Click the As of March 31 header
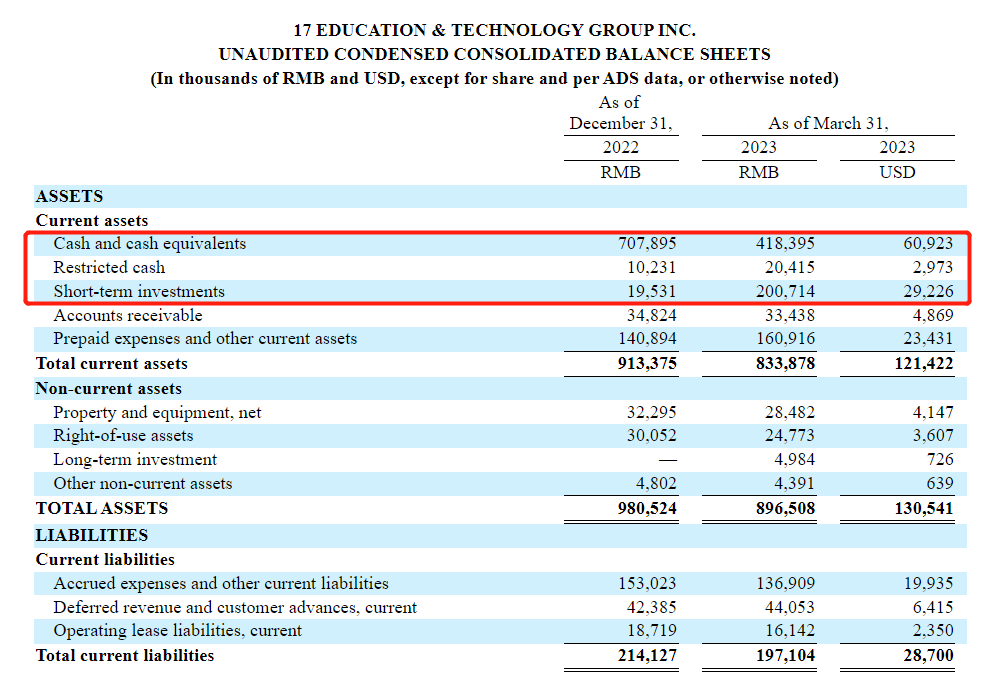 tap(828, 124)
